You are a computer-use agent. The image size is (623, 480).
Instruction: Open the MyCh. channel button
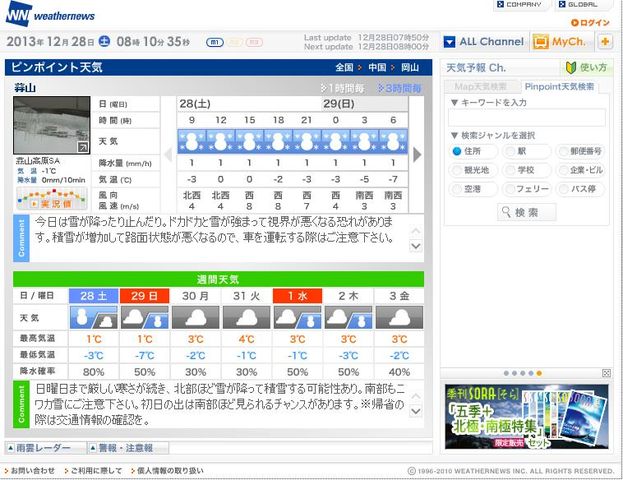click(x=560, y=42)
